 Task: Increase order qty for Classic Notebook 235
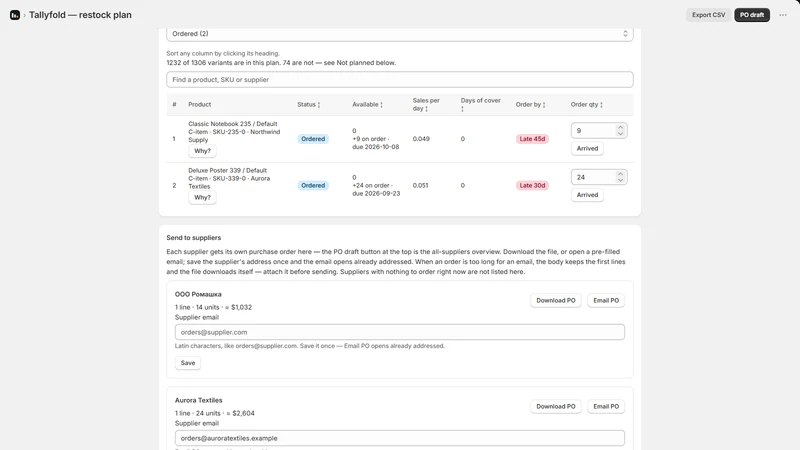[x=620, y=128]
